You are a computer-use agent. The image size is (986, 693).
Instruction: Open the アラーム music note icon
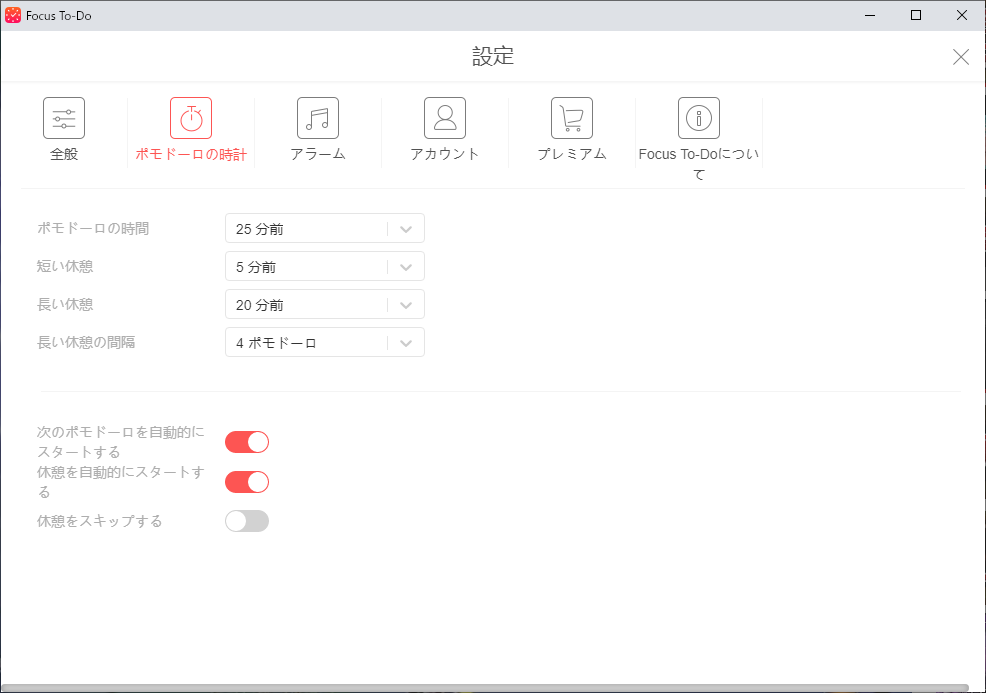pyautogui.click(x=318, y=118)
